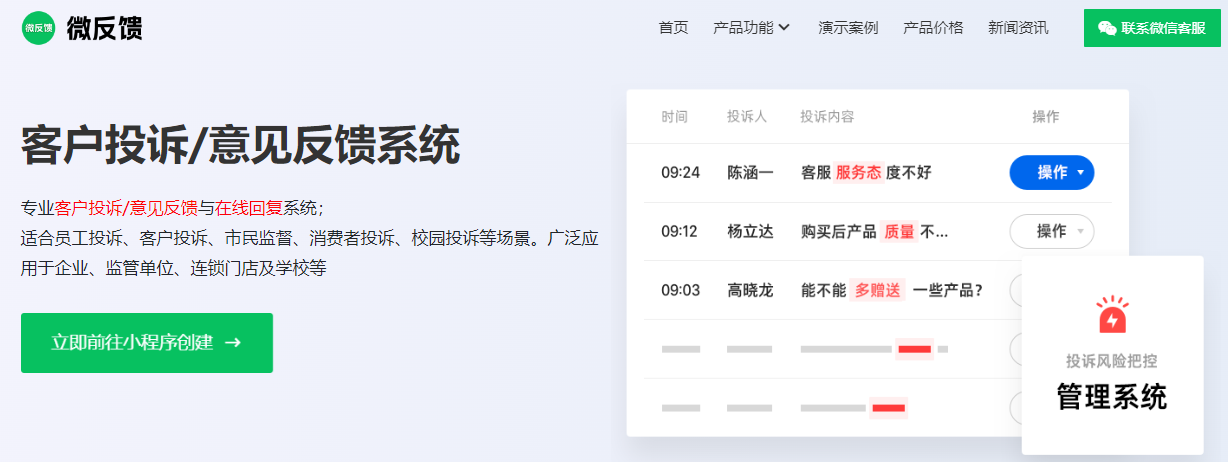Open the 新闻资讯 navigation item
The height and width of the screenshot is (462, 1228).
click(1018, 28)
